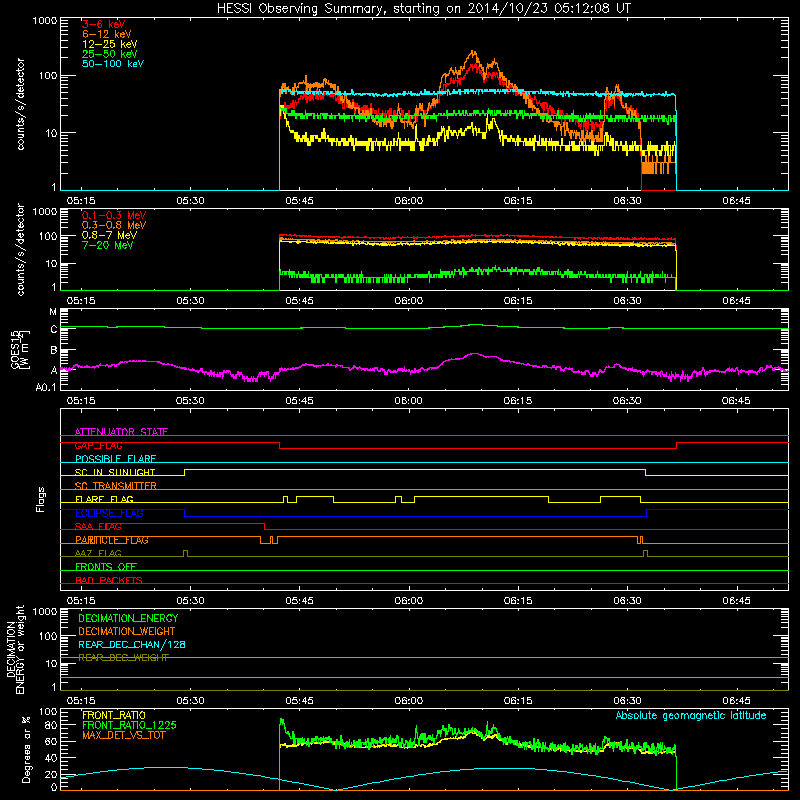Click the 05:30 tick under the decimation plot

coord(190,701)
